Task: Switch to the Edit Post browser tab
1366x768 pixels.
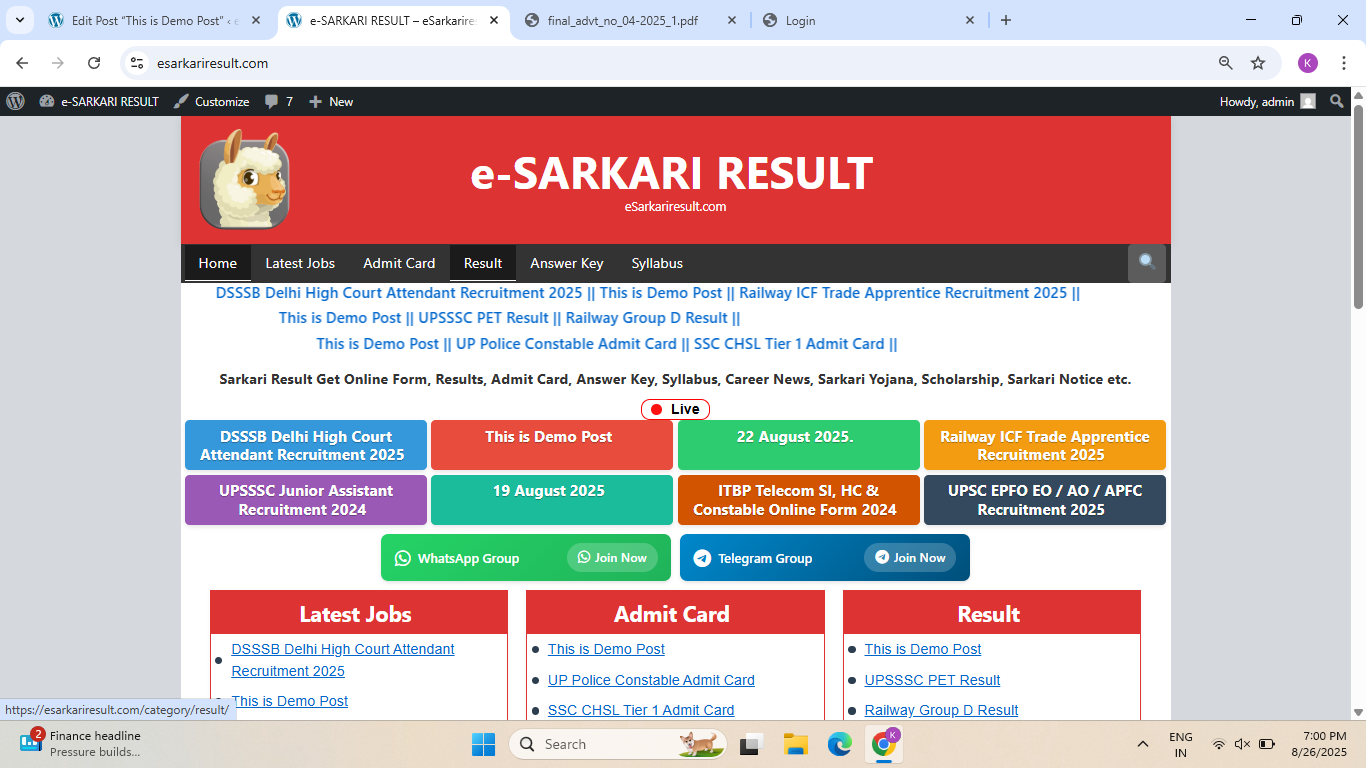Action: pos(154,20)
